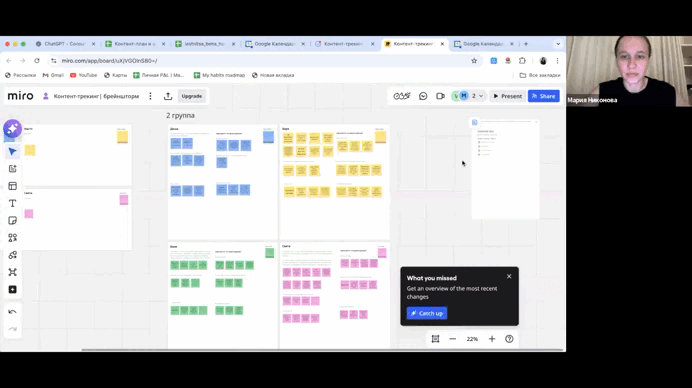Open Chrome extensions puzzle icon
Image resolution: width=692 pixels, height=388 pixels.
pyautogui.click(x=522, y=60)
